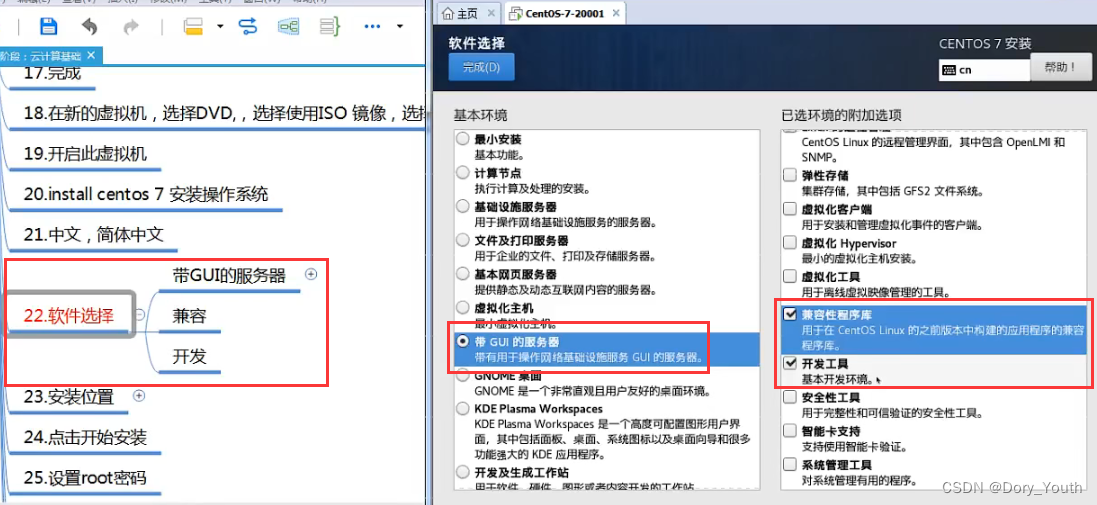
Task: Choose the 基础设施服务器 environment option
Action: click(x=462, y=206)
